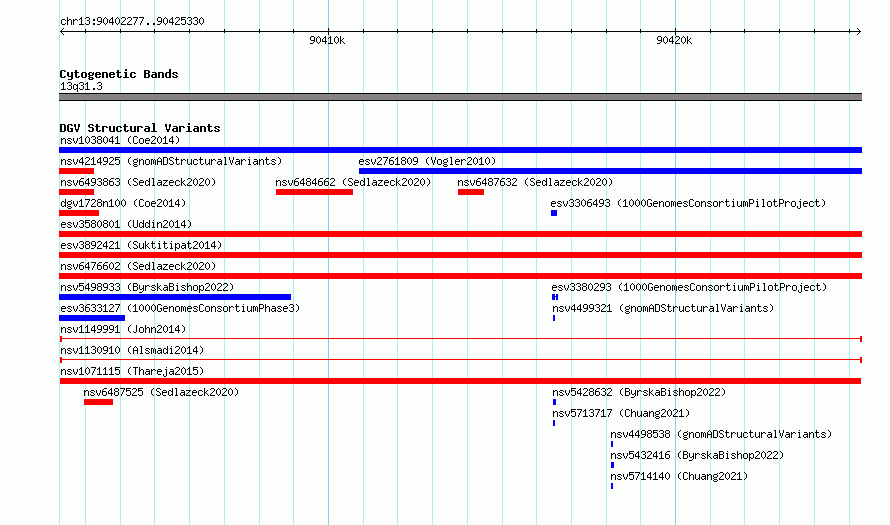This screenshot has width=890, height=525.
Task: Open esv3892421 (Suktitipat2014) label
Action: [x=141, y=245]
